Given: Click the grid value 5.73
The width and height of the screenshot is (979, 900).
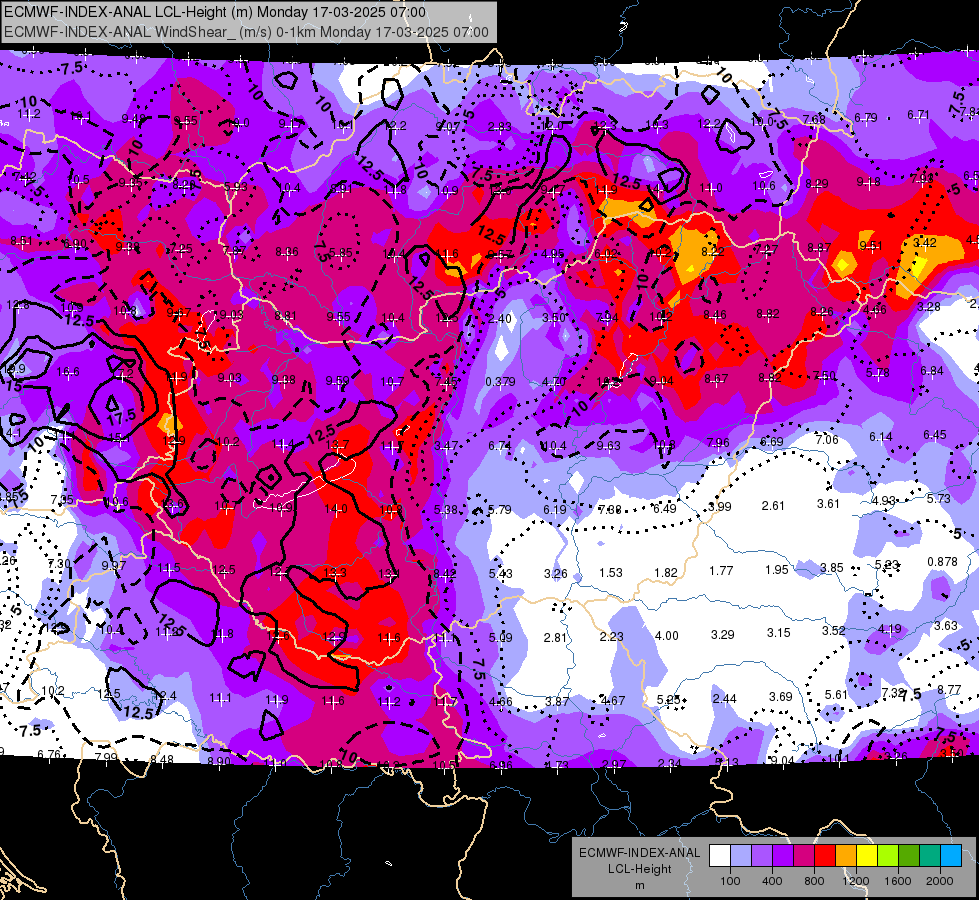Looking at the screenshot, I should tap(938, 498).
